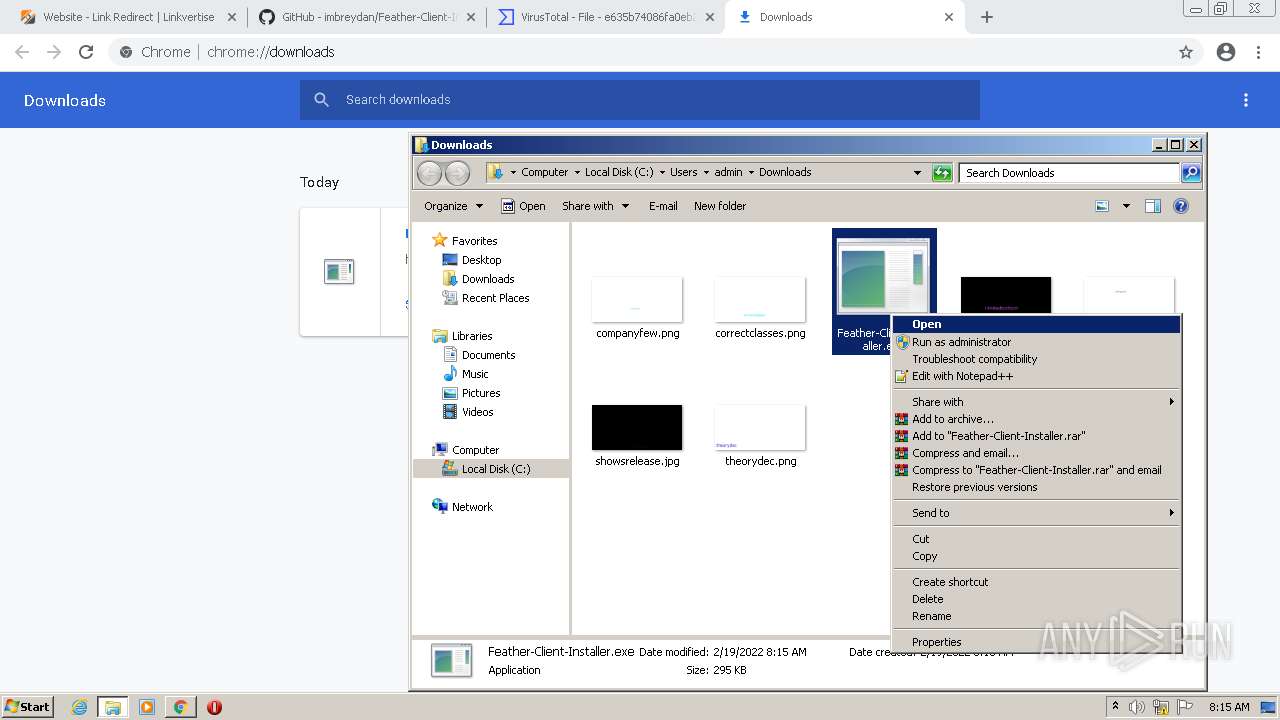Open the Share with toolbar dropdown
The image size is (1280, 720).
tap(596, 206)
